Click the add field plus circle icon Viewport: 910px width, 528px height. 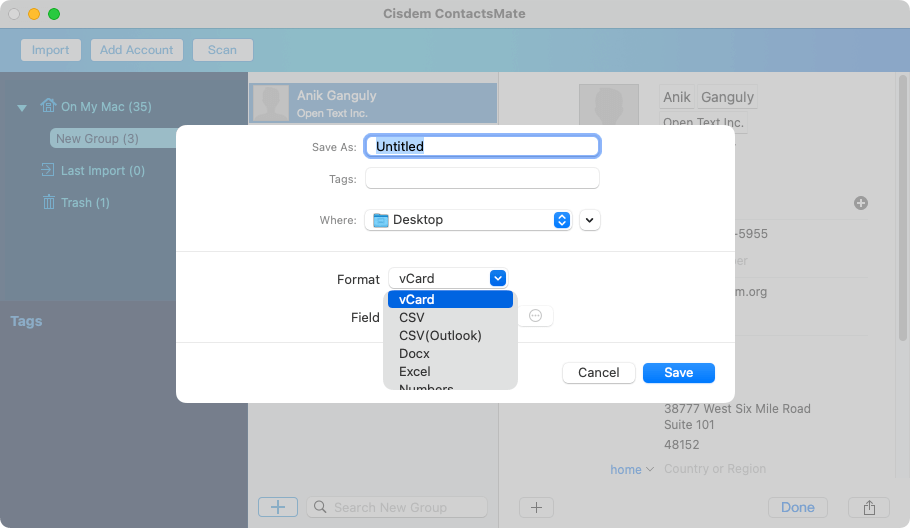[x=861, y=203]
